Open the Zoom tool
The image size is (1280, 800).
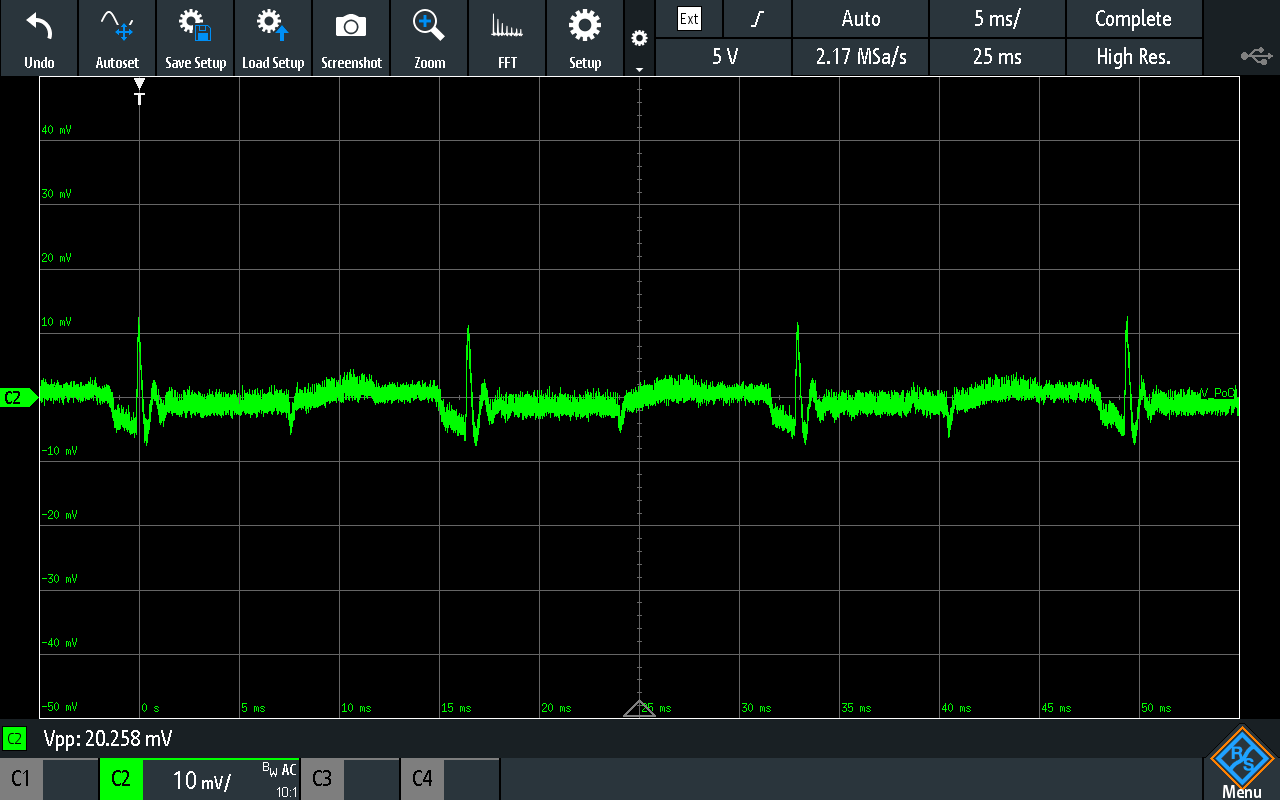[429, 37]
